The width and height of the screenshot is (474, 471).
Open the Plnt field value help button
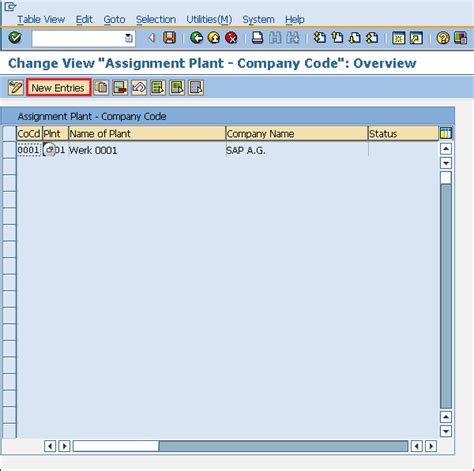click(x=49, y=150)
